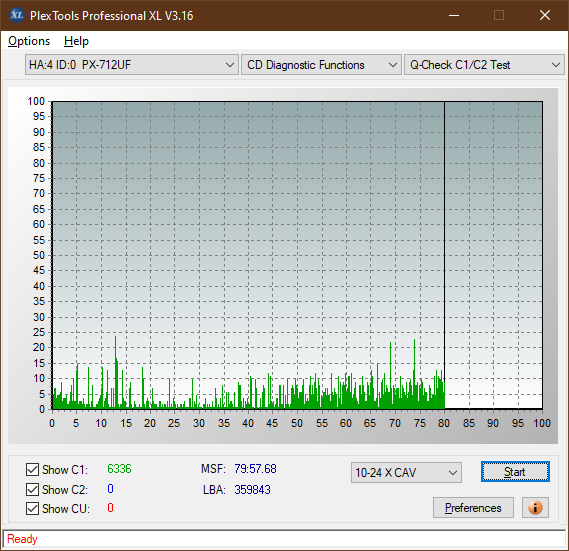Open the PX-712UF drive selector dropdown
Screen dimensions: 569x551
coord(132,65)
